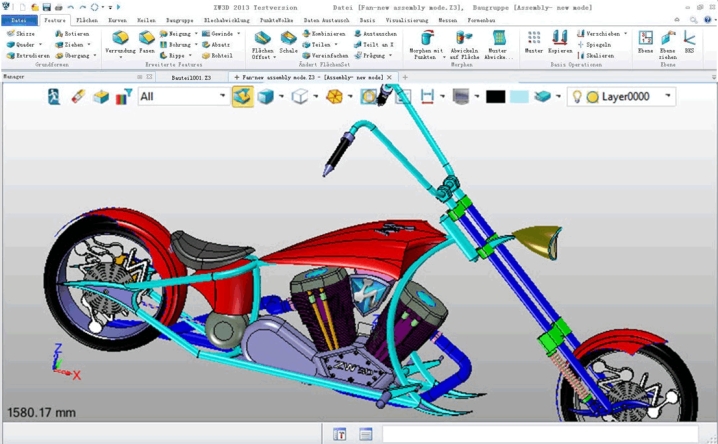The width and height of the screenshot is (718, 444).
Task: Switch to the Bauteil1001.Z3 document tab
Action: [190, 77]
